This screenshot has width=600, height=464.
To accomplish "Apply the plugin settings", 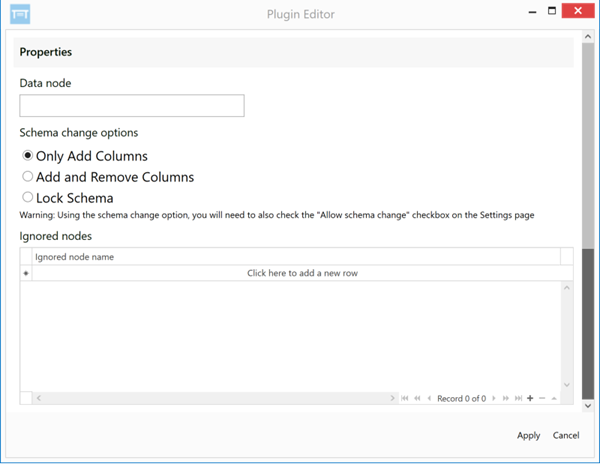I will [x=528, y=435].
